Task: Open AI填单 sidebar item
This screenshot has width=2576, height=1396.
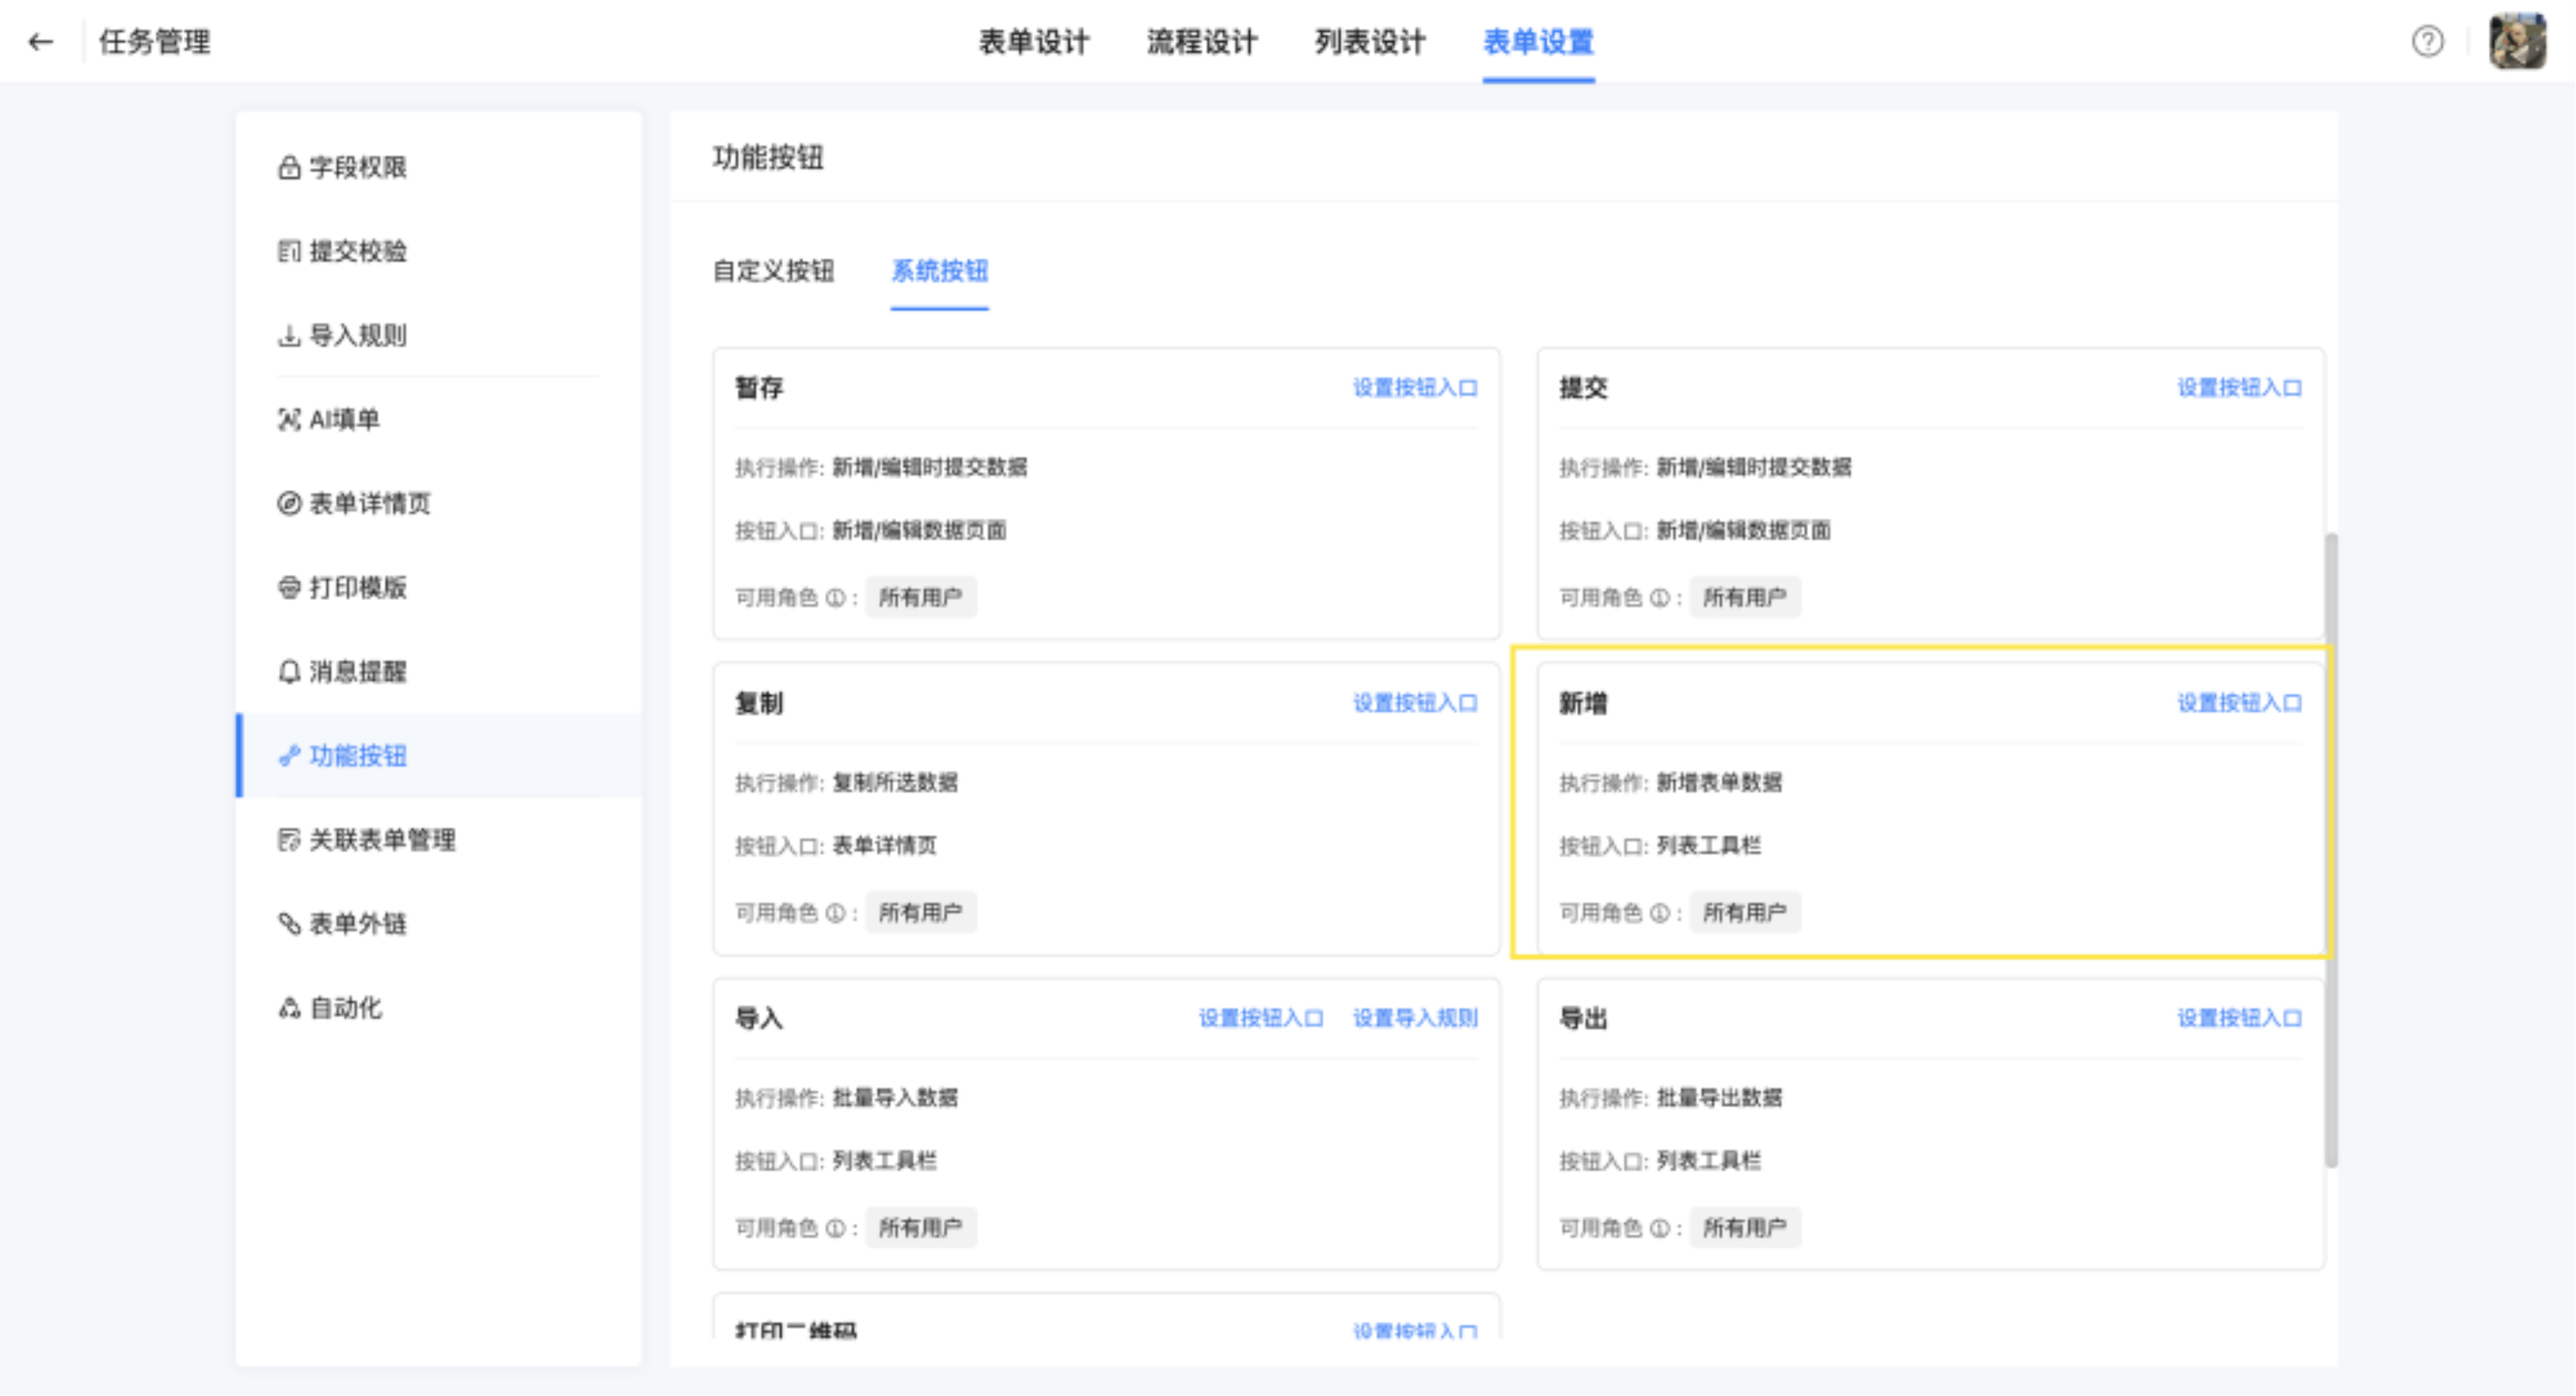Action: [329, 419]
